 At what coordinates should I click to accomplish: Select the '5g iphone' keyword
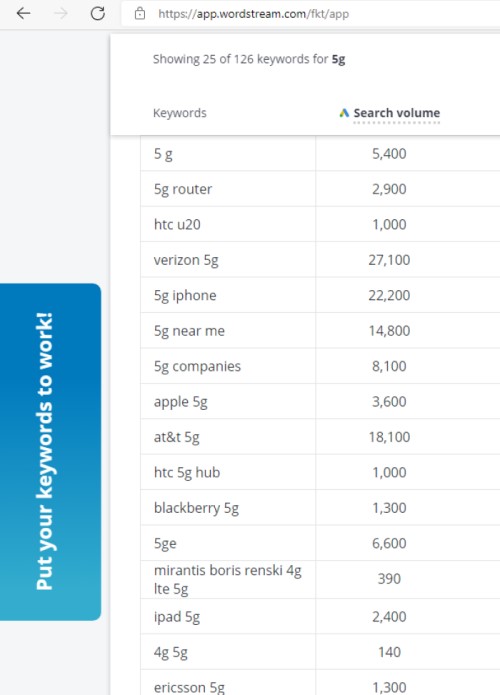point(185,296)
